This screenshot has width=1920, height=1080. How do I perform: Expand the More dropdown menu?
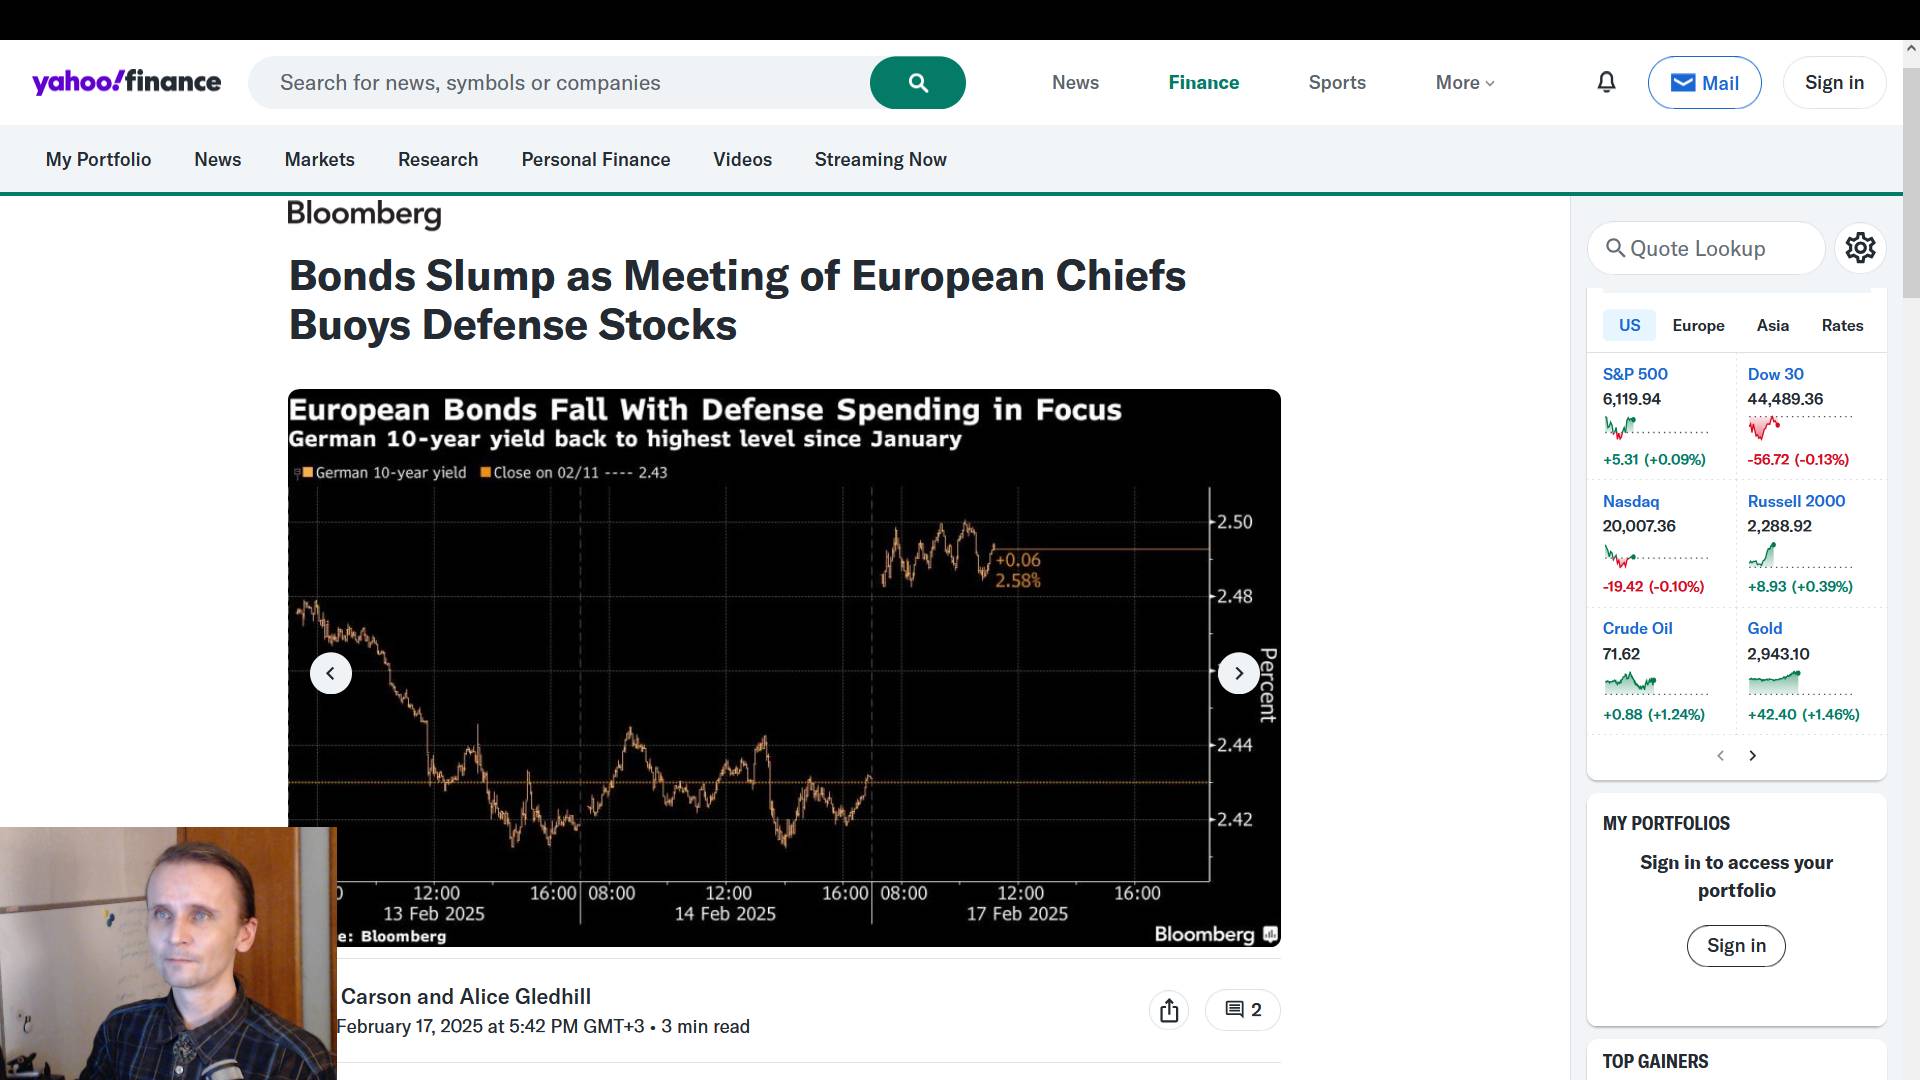(1464, 83)
